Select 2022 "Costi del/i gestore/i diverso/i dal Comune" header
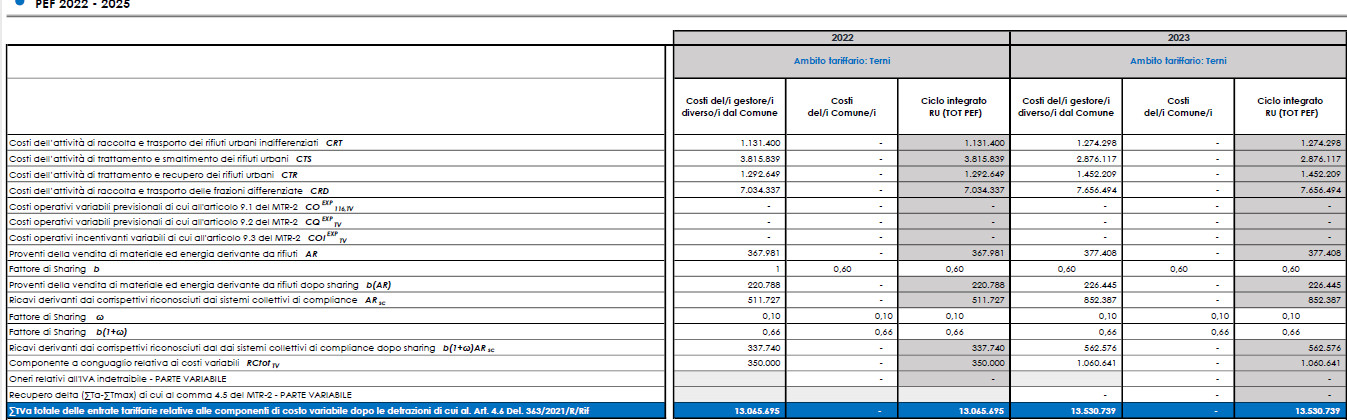Screen dimensions: 1347x420 [x=730, y=106]
